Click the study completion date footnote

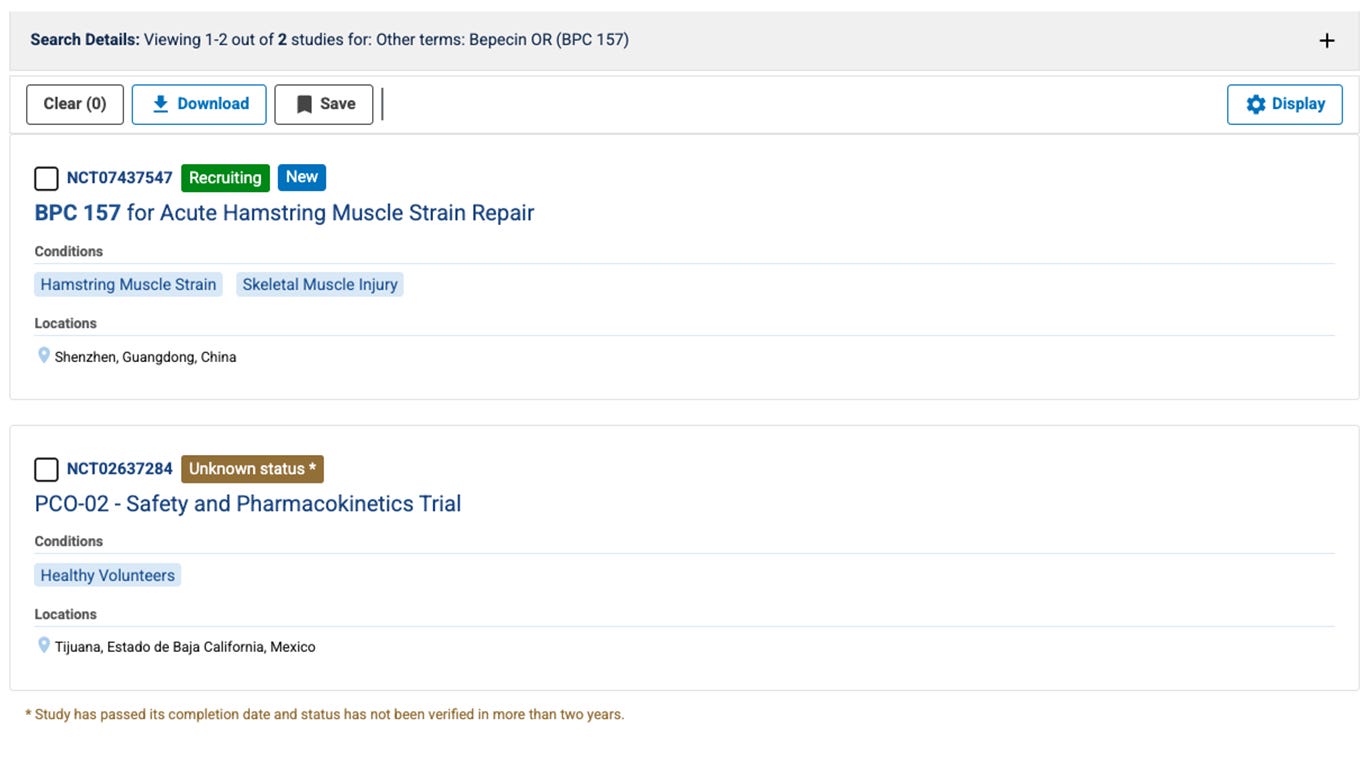click(x=325, y=715)
